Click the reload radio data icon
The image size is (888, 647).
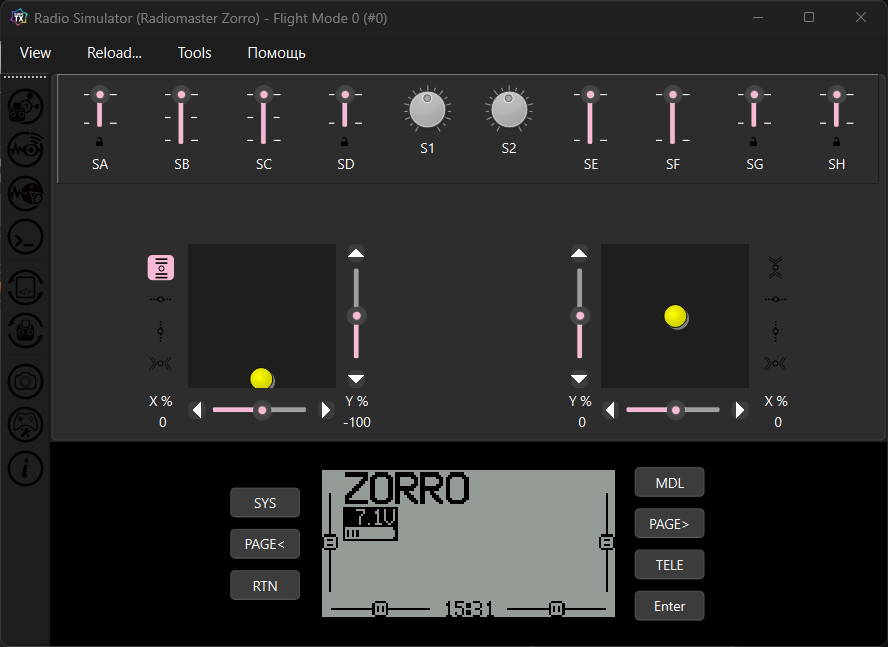tap(25, 331)
